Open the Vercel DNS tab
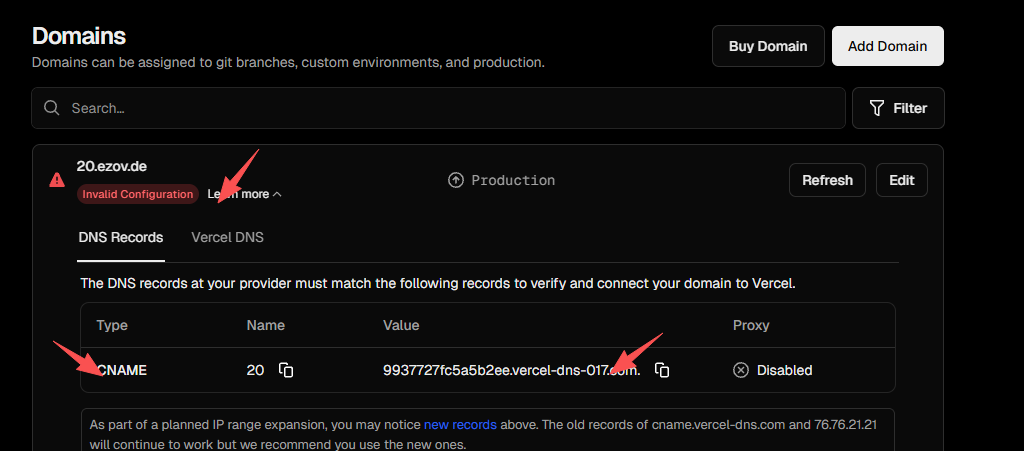The width and height of the screenshot is (1024, 451). (227, 237)
